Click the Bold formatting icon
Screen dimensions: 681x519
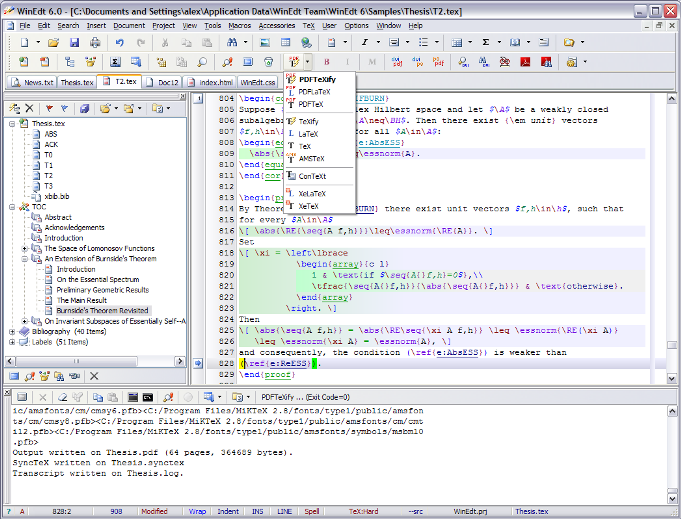[x=326, y=62]
